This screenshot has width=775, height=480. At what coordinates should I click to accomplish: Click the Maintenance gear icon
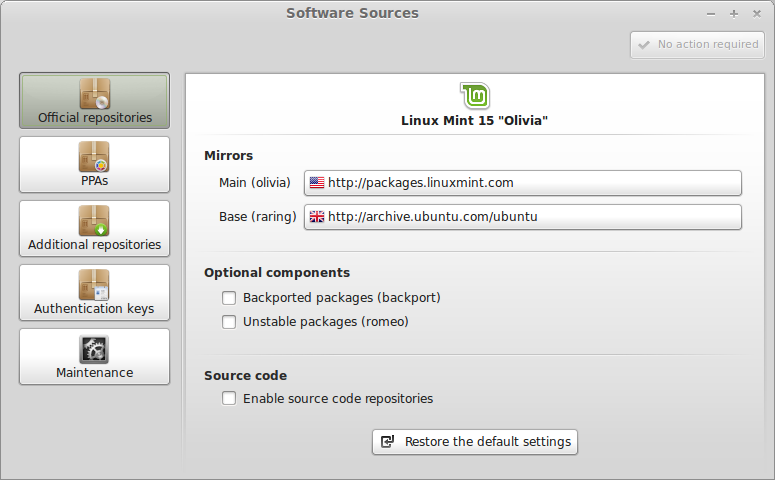tap(94, 349)
